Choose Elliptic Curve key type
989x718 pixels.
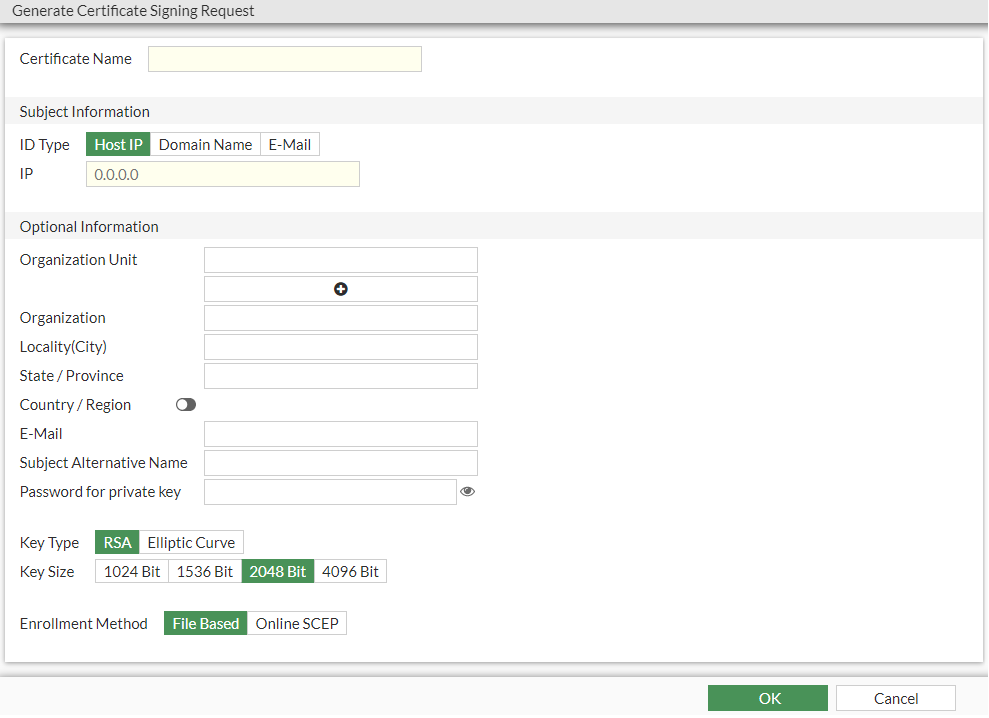click(x=190, y=542)
